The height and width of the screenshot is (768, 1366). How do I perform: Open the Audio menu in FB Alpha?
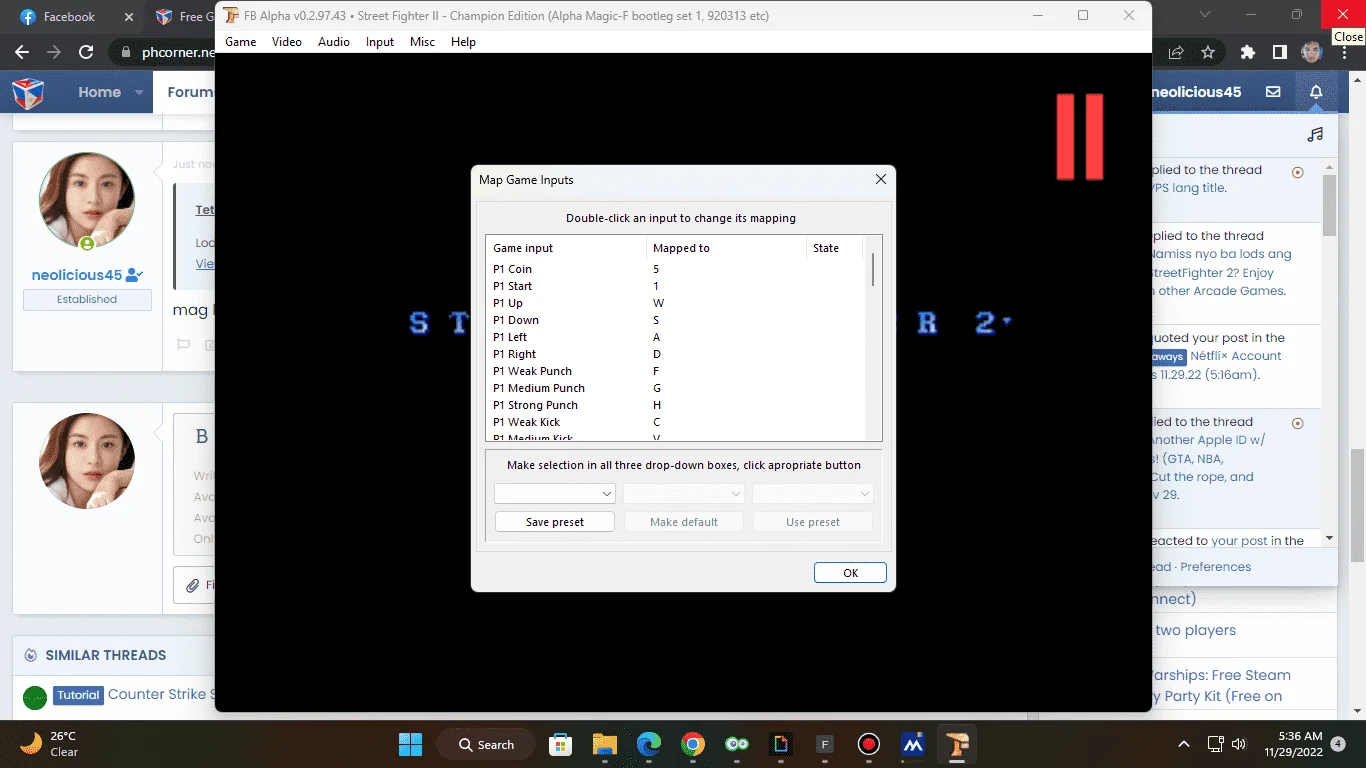coord(333,42)
